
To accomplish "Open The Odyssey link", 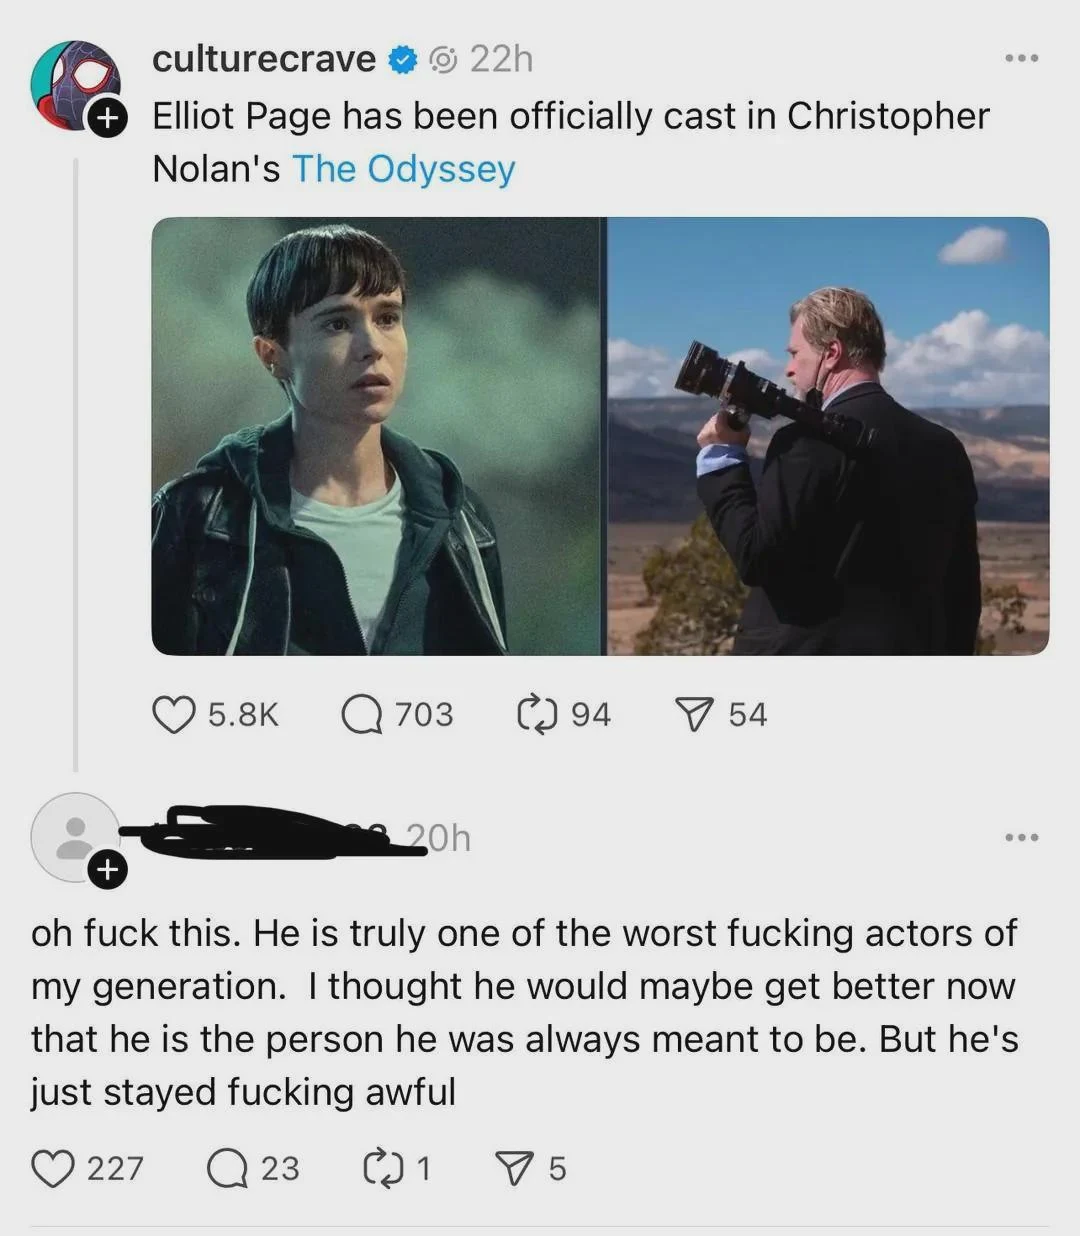I will click(404, 168).
